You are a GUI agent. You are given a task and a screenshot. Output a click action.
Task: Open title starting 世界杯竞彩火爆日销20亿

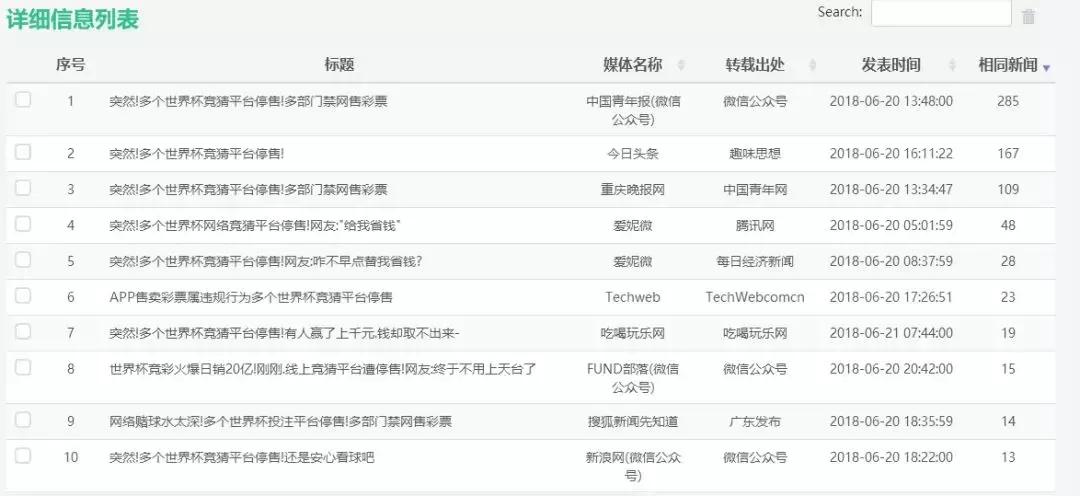[x=322, y=369]
